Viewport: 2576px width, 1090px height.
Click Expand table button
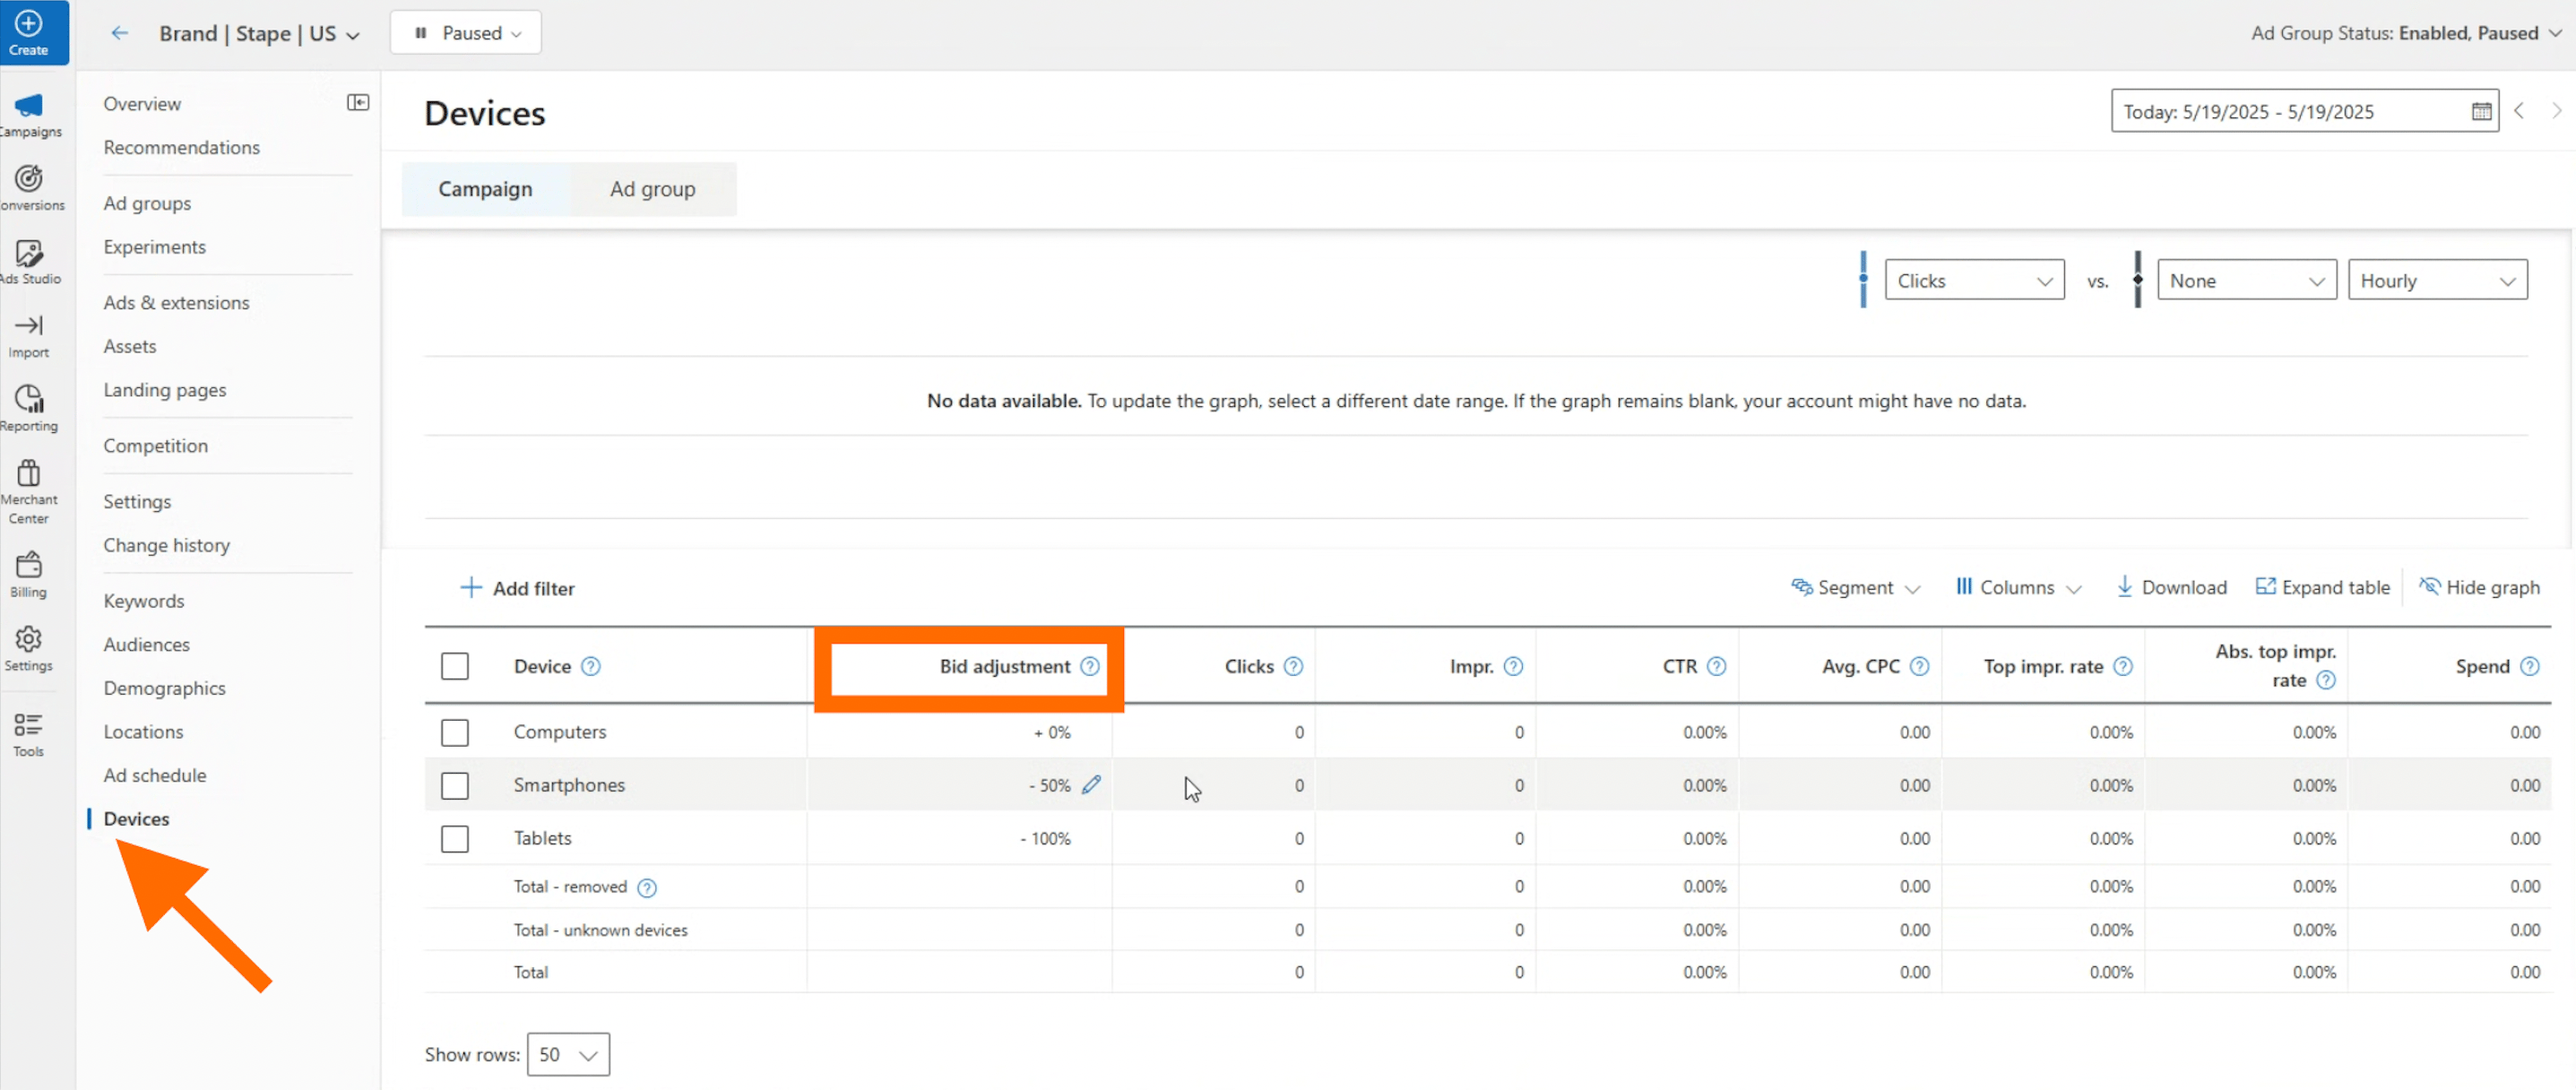(2322, 588)
